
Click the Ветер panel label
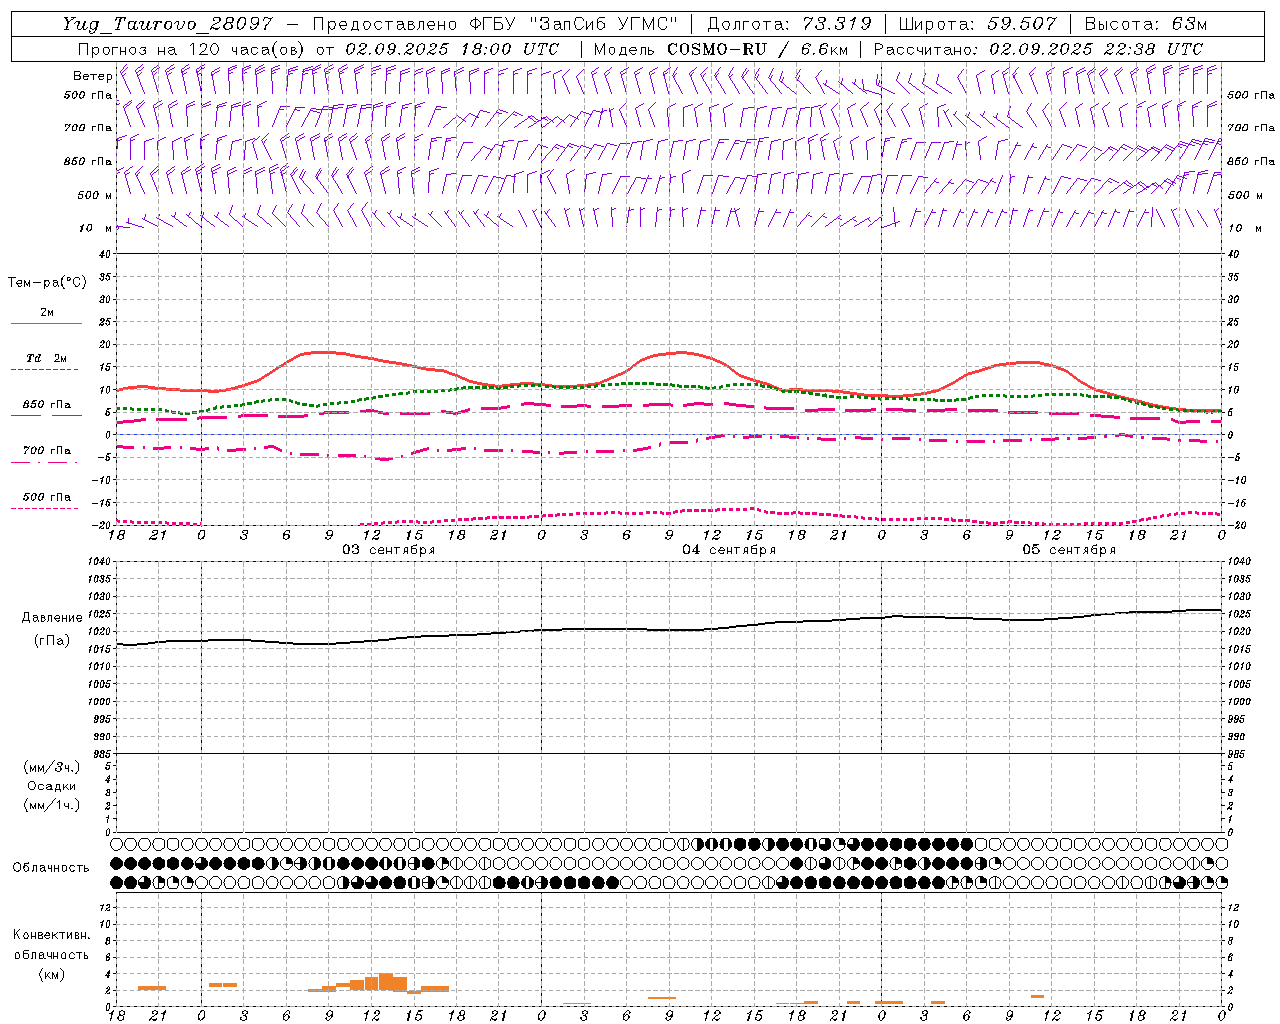[x=92, y=76]
